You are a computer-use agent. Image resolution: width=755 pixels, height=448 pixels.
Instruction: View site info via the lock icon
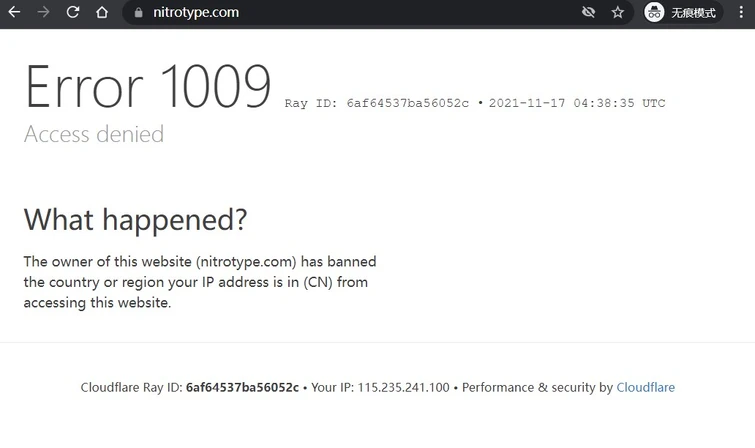[x=139, y=13]
